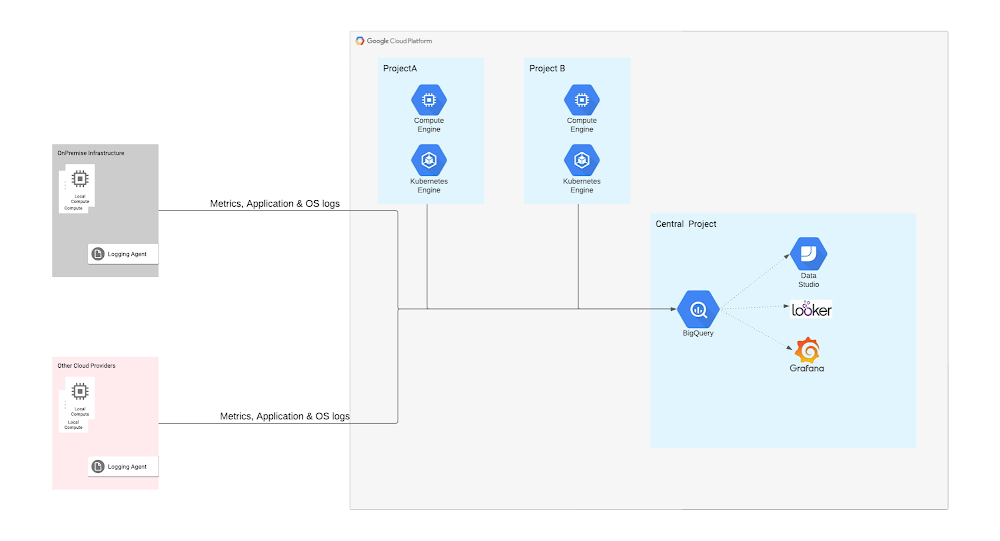
Task: Click the Other Cloud Providers Logging Agent box
Action: [x=123, y=466]
